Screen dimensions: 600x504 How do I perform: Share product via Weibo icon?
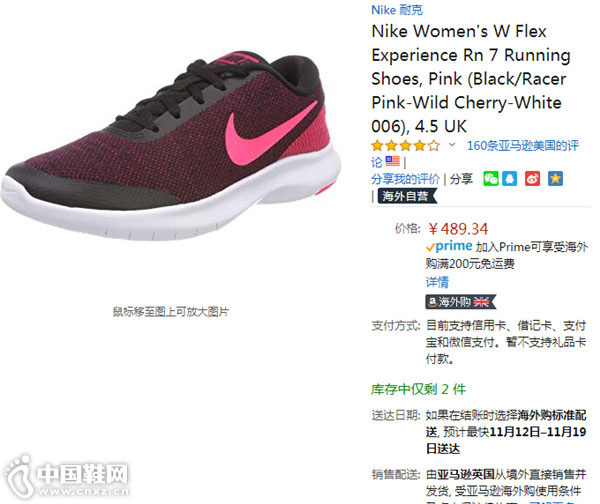point(532,179)
